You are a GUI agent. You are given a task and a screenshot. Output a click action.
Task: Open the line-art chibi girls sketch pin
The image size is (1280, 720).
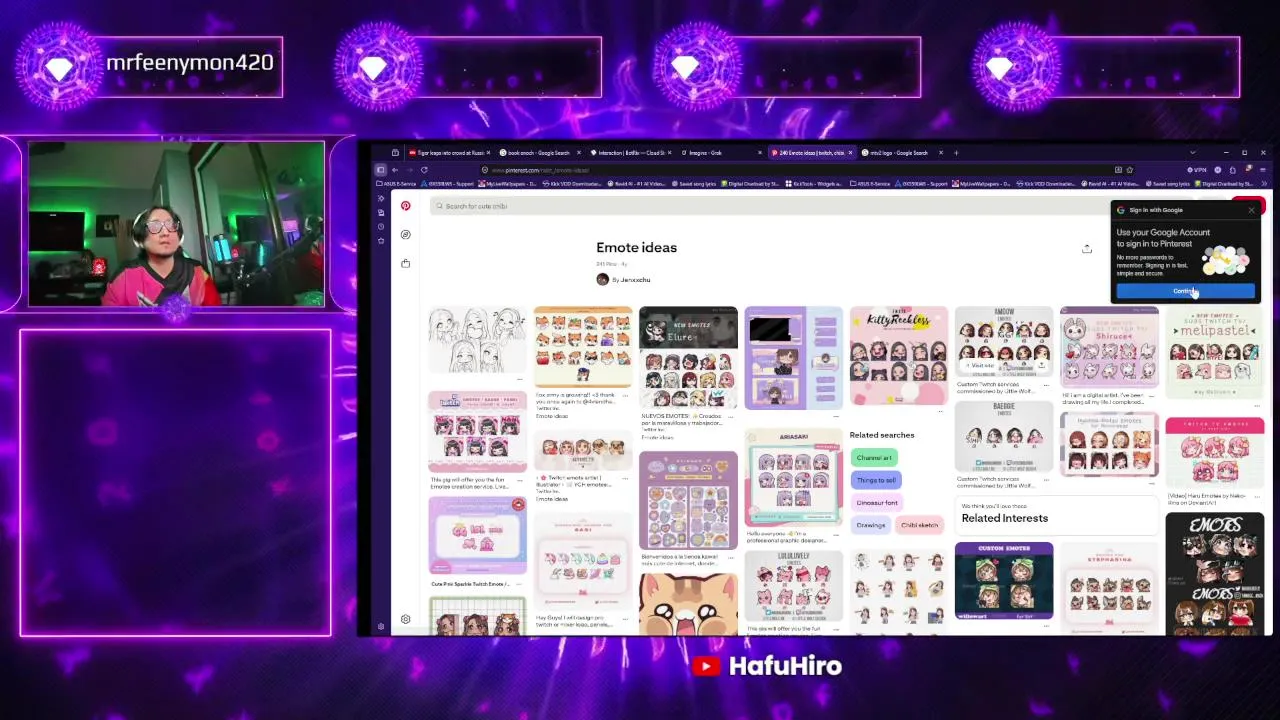tap(477, 341)
